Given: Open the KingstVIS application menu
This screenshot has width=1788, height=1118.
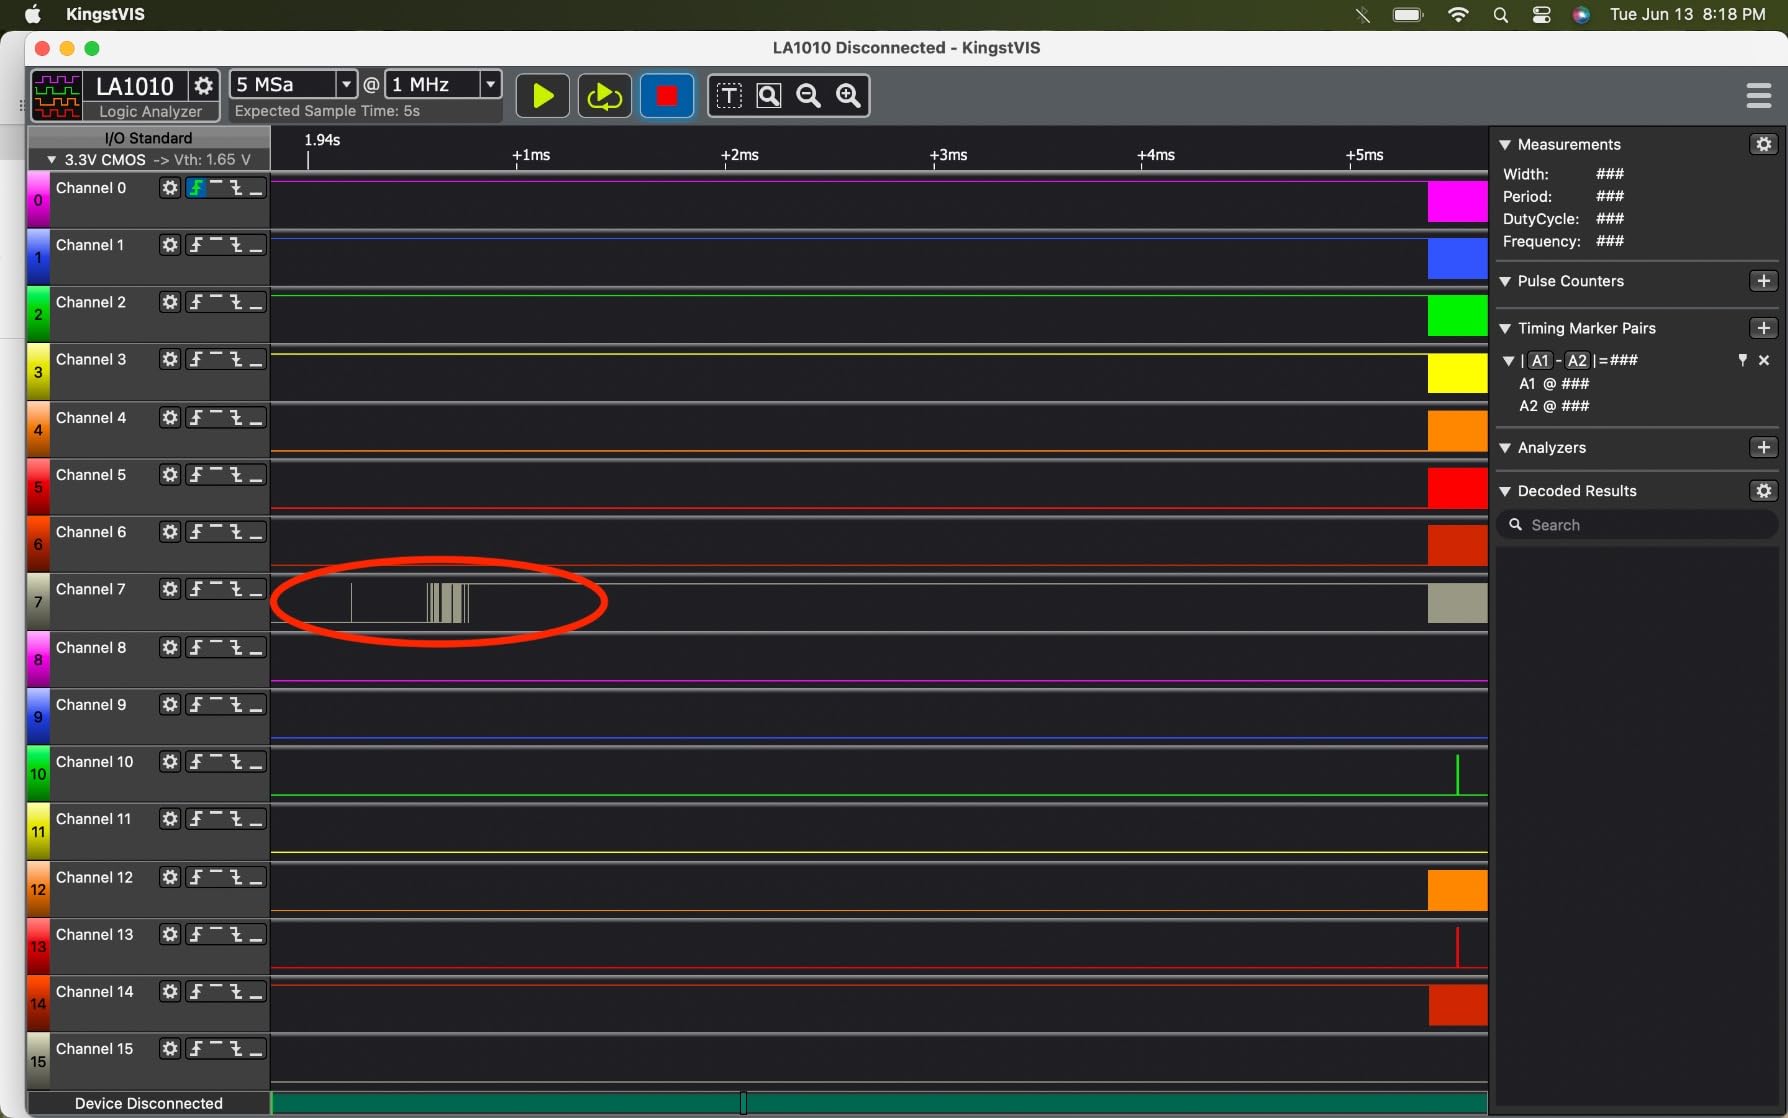Looking at the screenshot, I should click(x=105, y=14).
